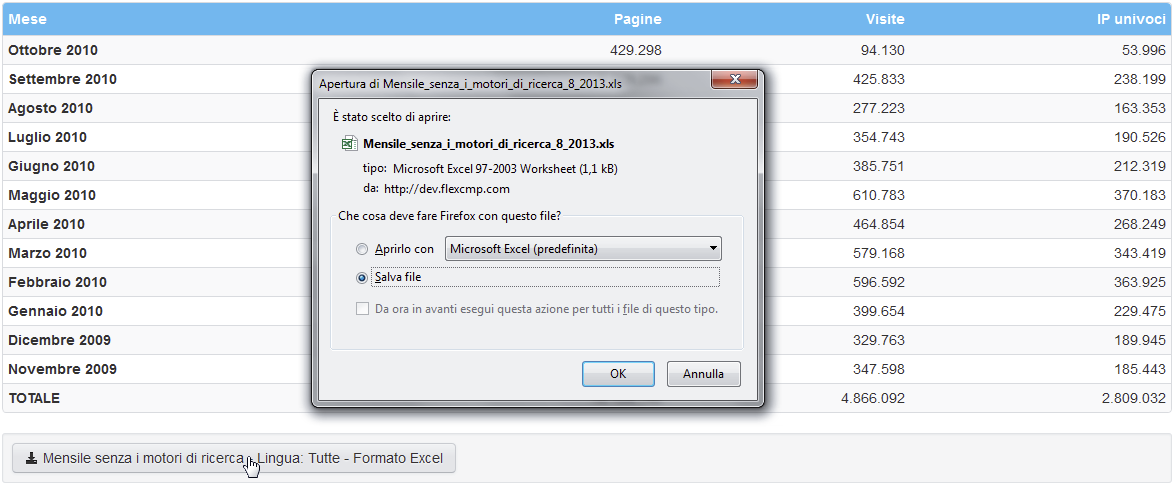Click Visite value 277.223 for Agosto

pos(879,108)
